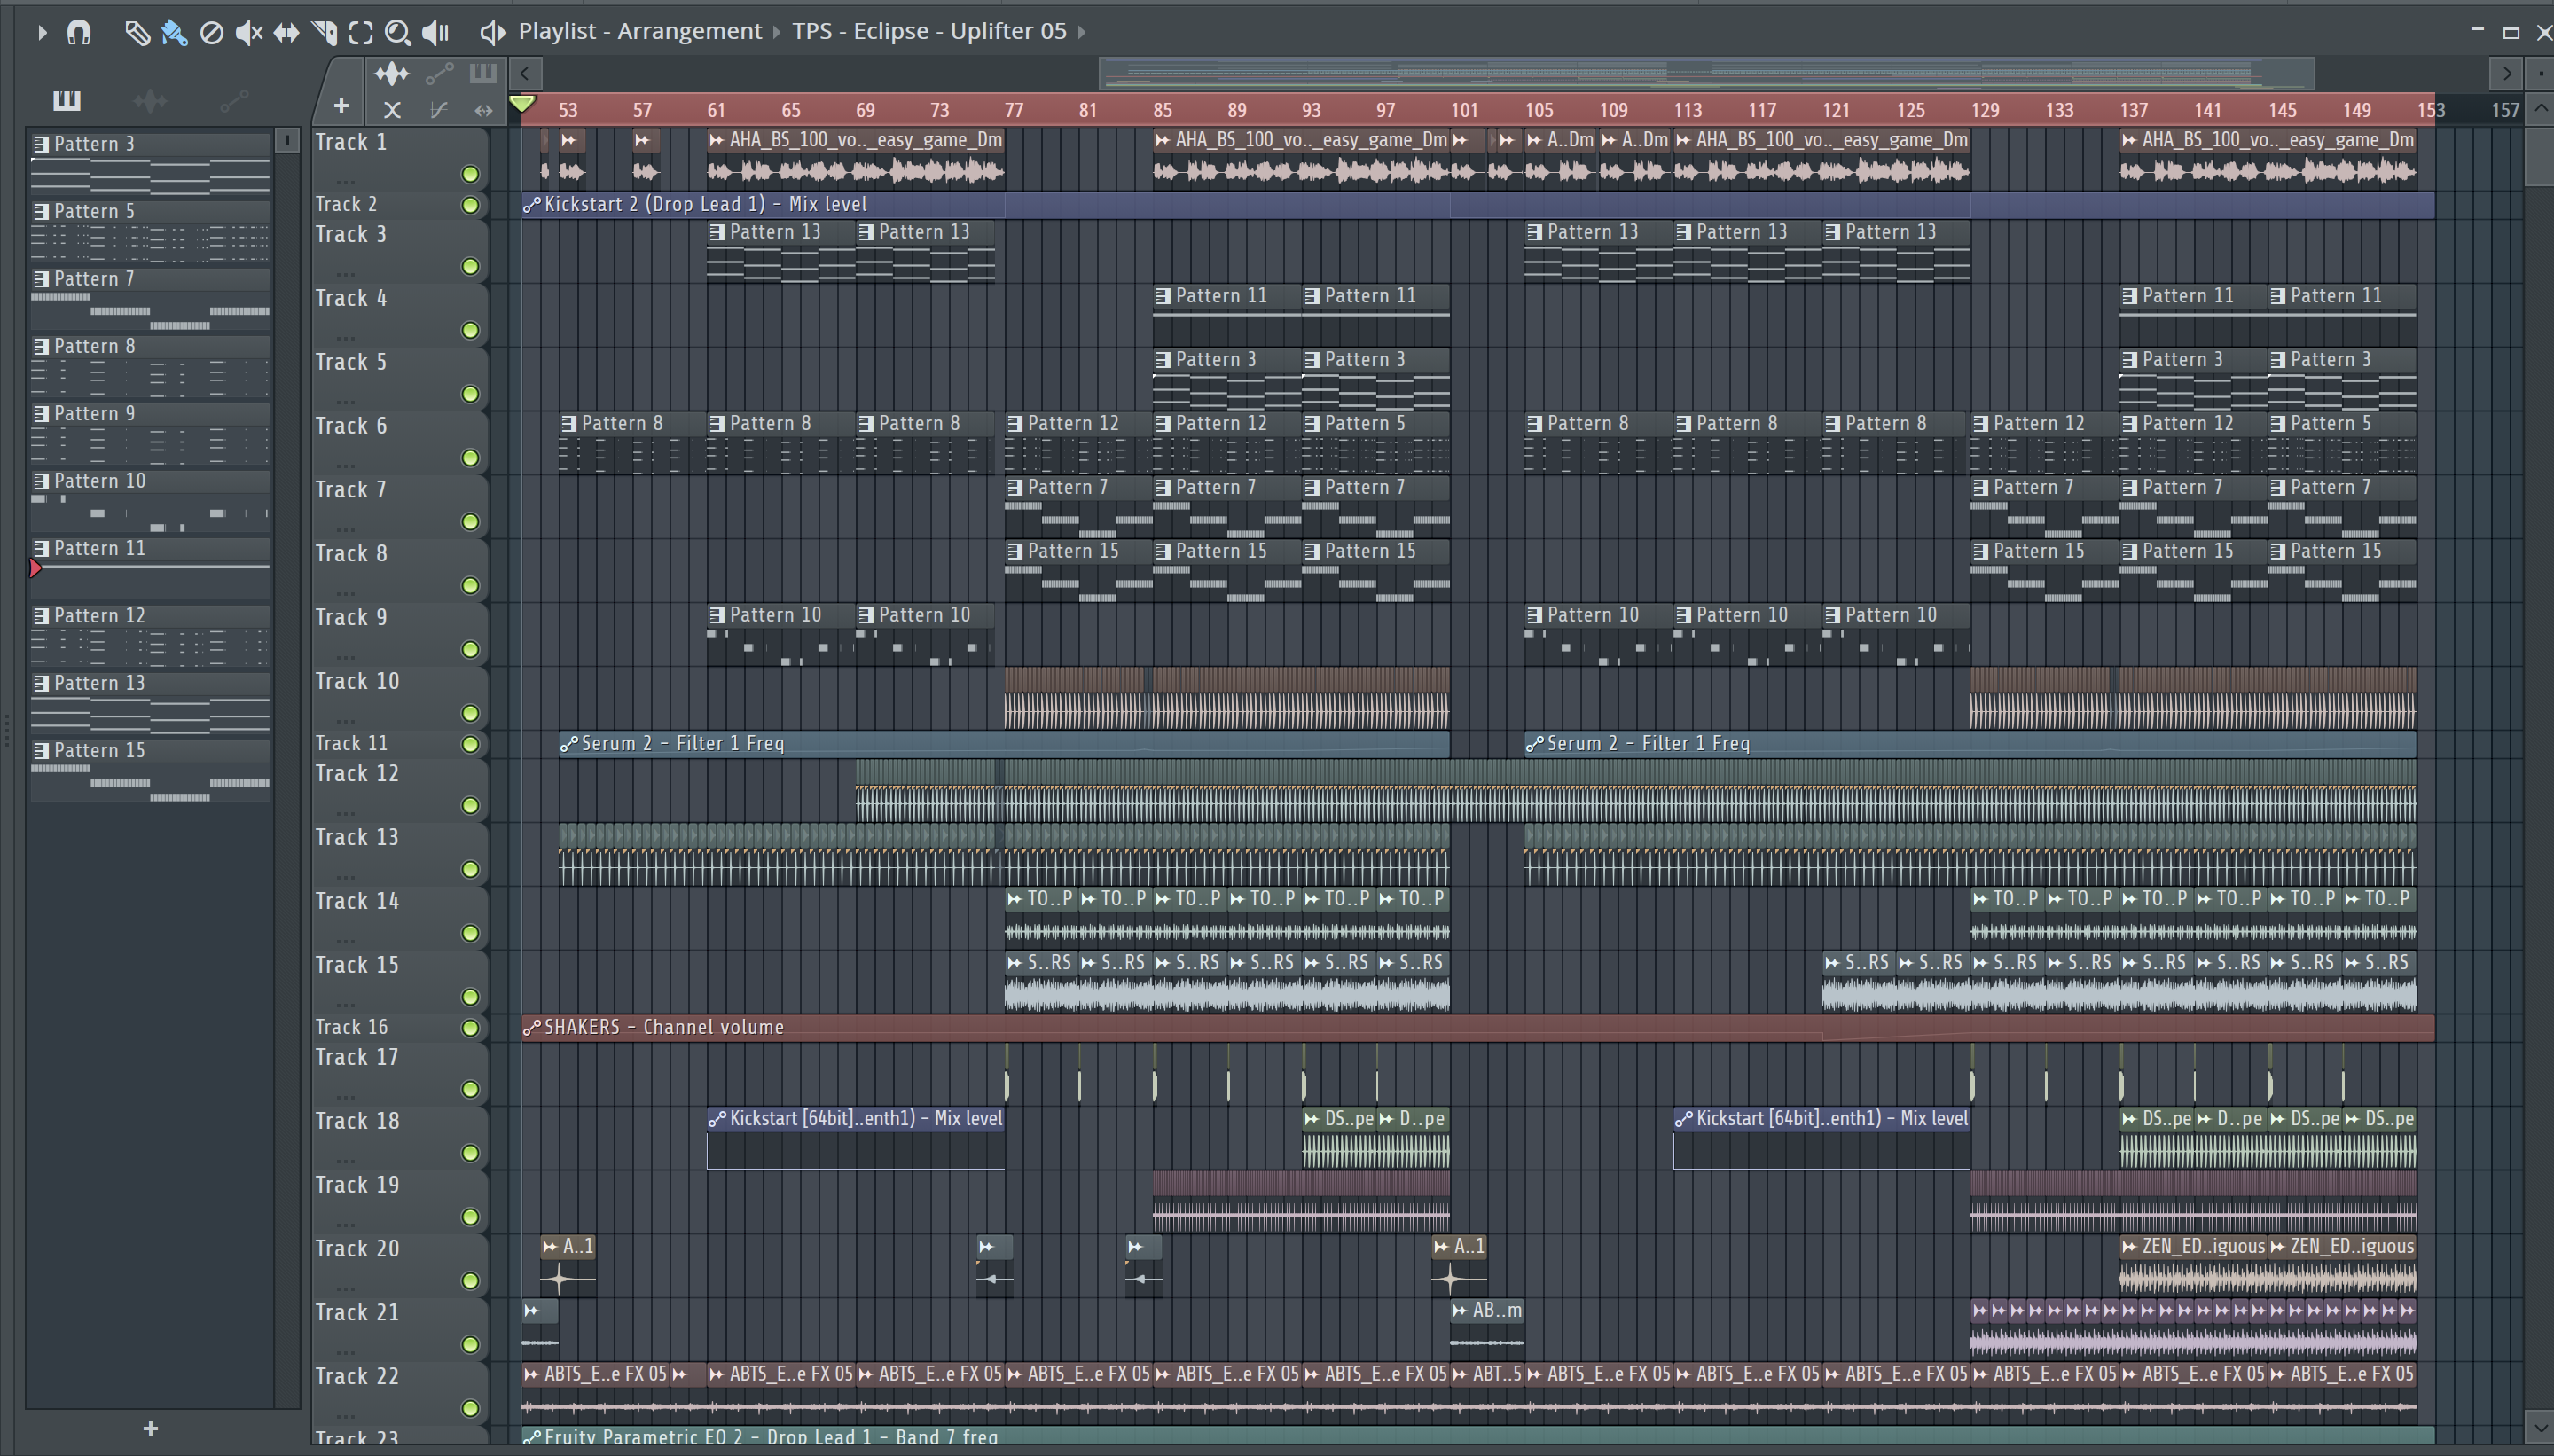Select the Mute tool

(x=248, y=32)
